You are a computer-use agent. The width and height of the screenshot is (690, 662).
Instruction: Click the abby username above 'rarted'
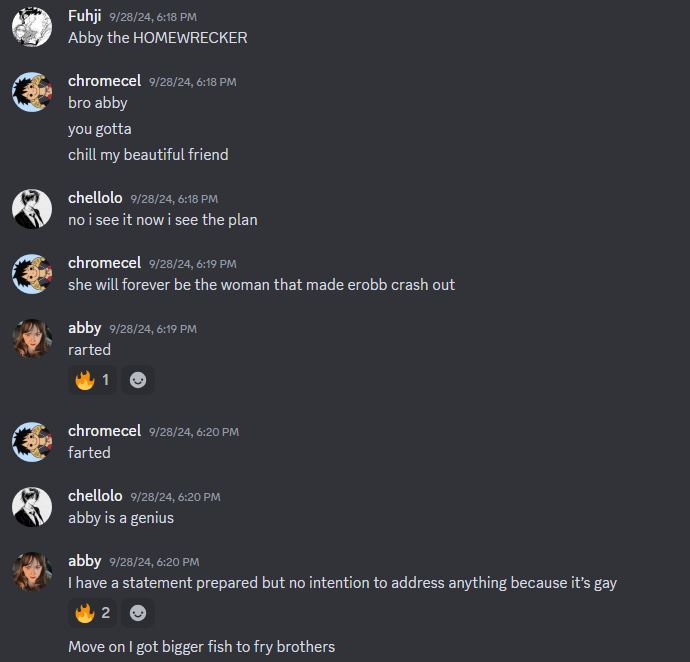(84, 328)
